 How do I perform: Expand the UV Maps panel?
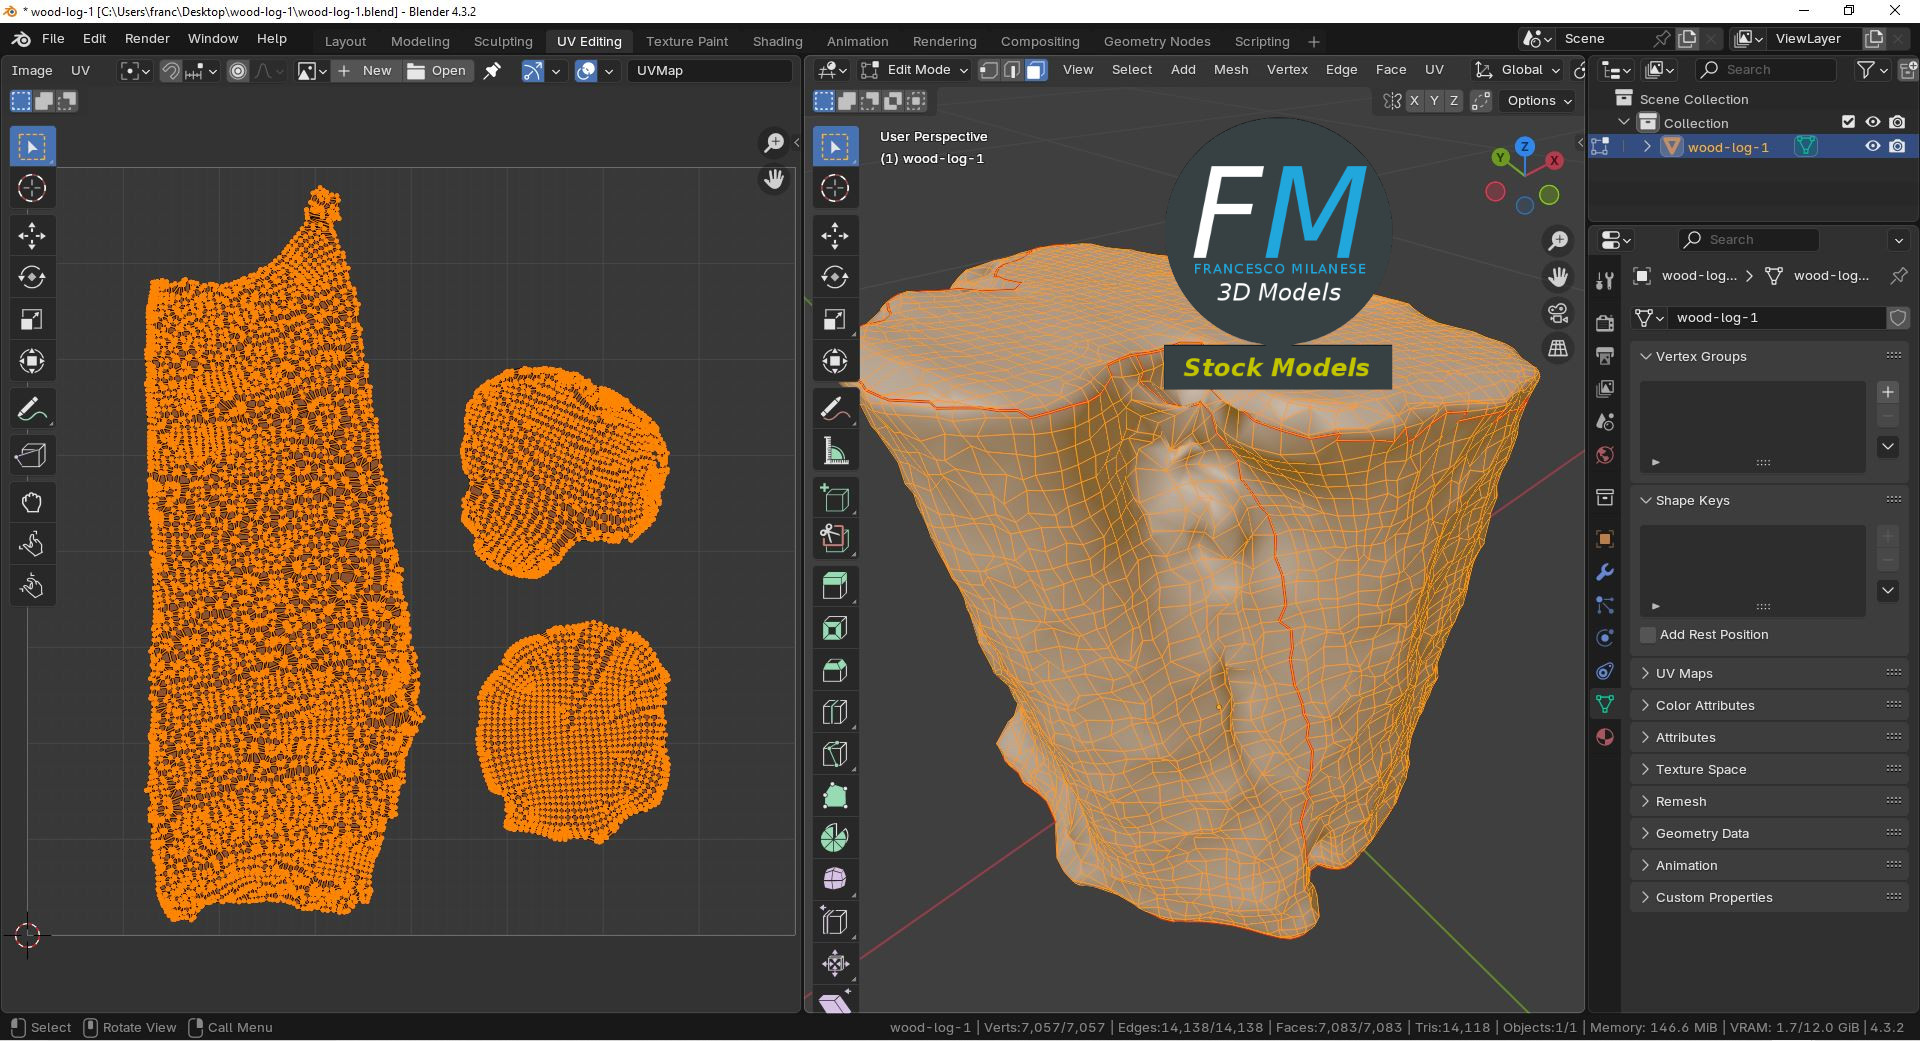coord(1684,674)
